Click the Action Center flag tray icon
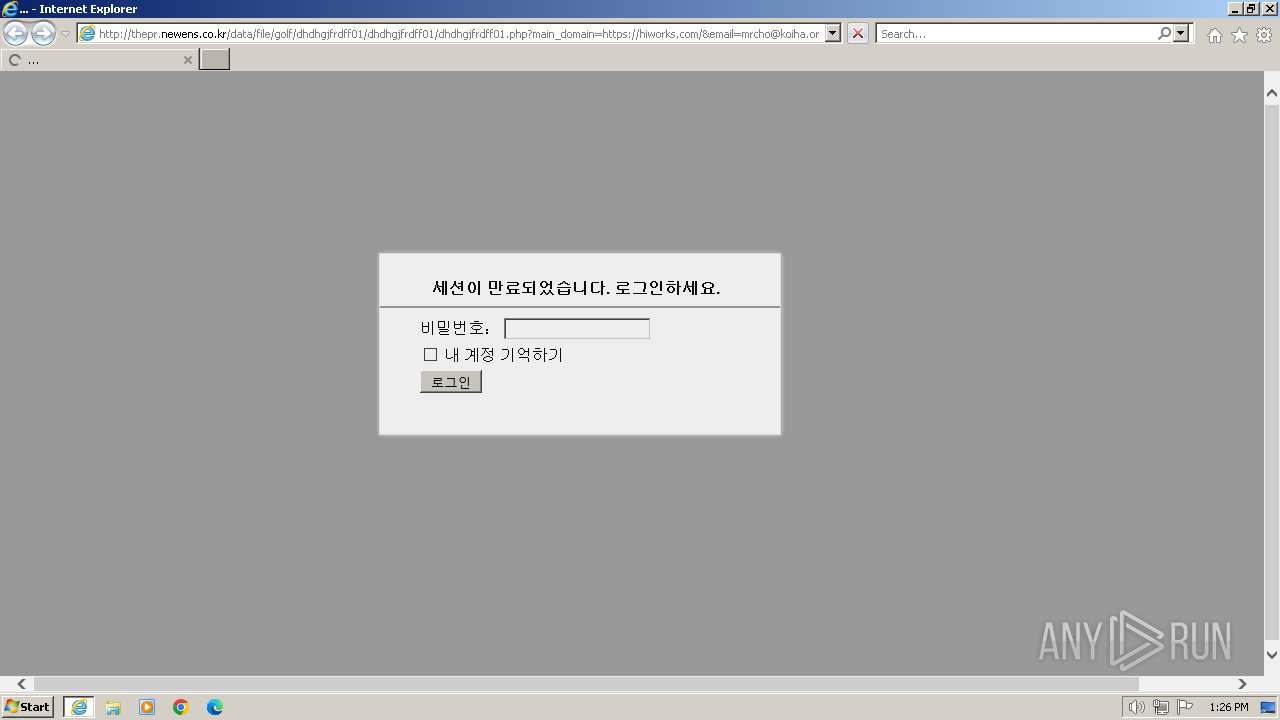This screenshot has height=720, width=1280. [1185, 707]
